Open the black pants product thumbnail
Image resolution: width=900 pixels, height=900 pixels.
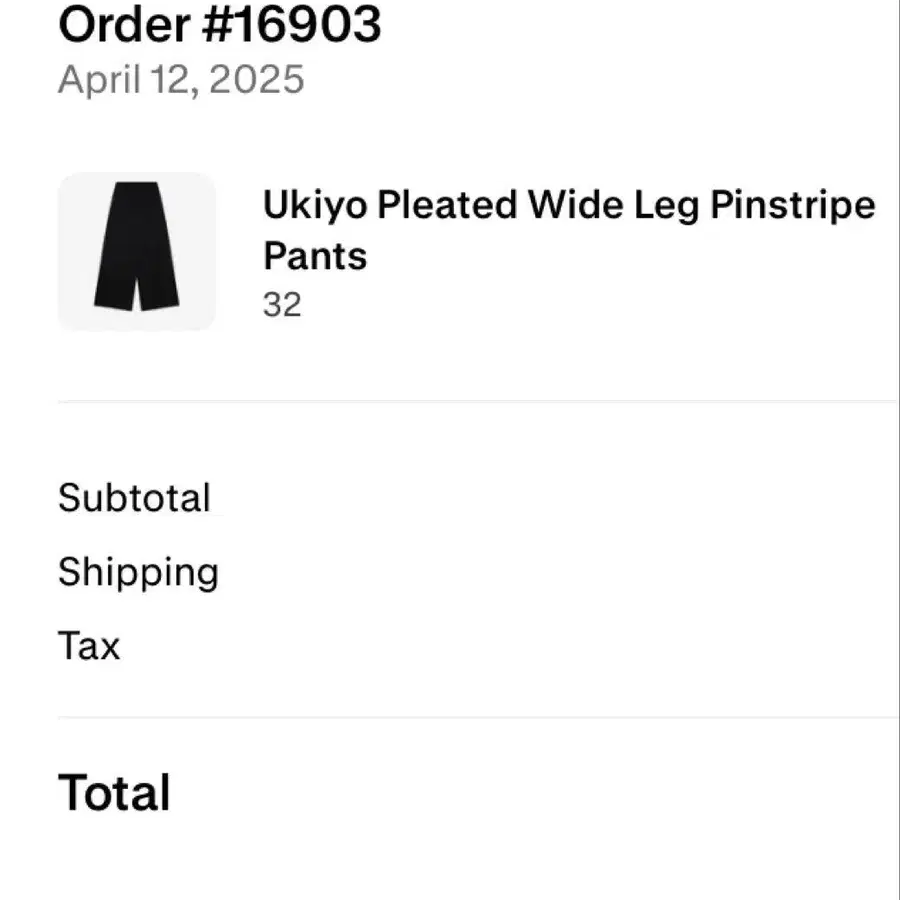coord(137,250)
